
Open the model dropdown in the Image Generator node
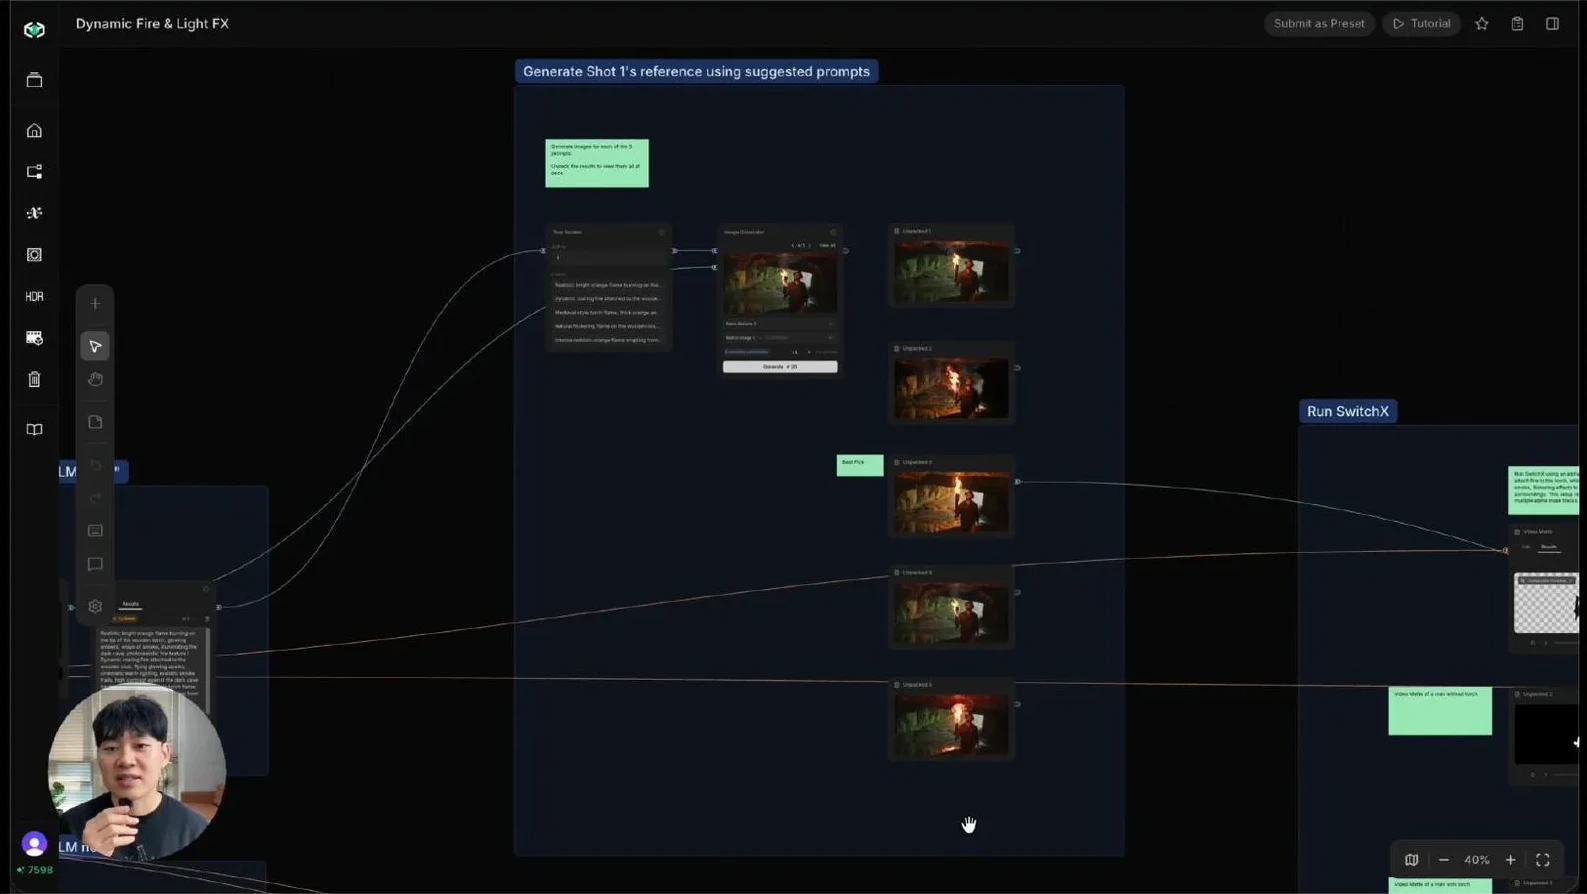(779, 324)
